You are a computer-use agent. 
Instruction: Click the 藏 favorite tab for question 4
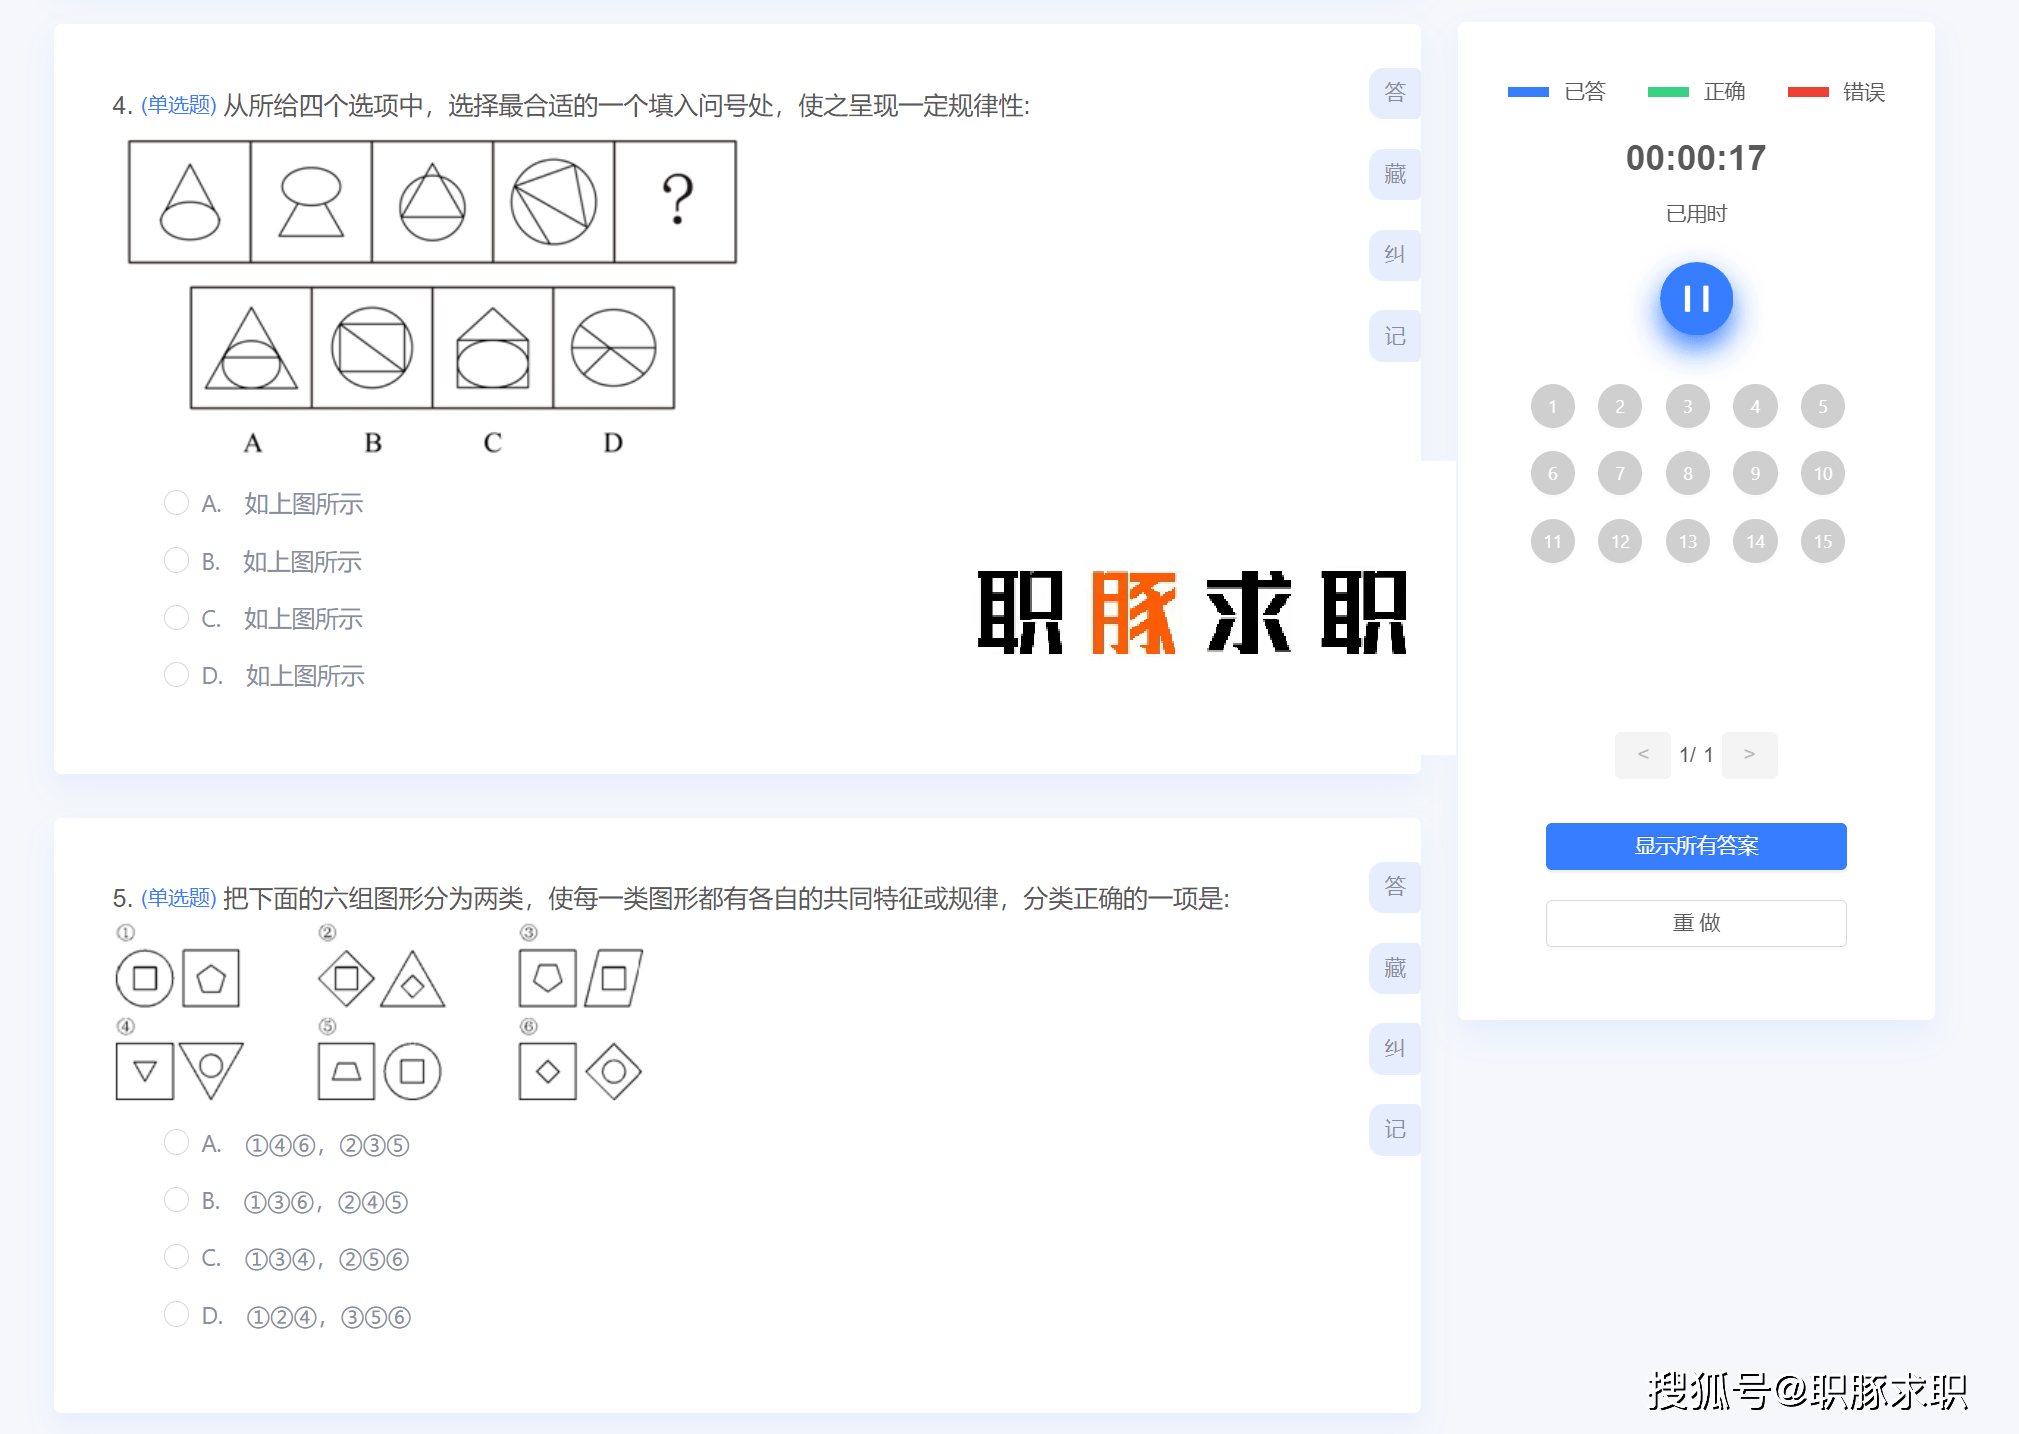tap(1394, 174)
